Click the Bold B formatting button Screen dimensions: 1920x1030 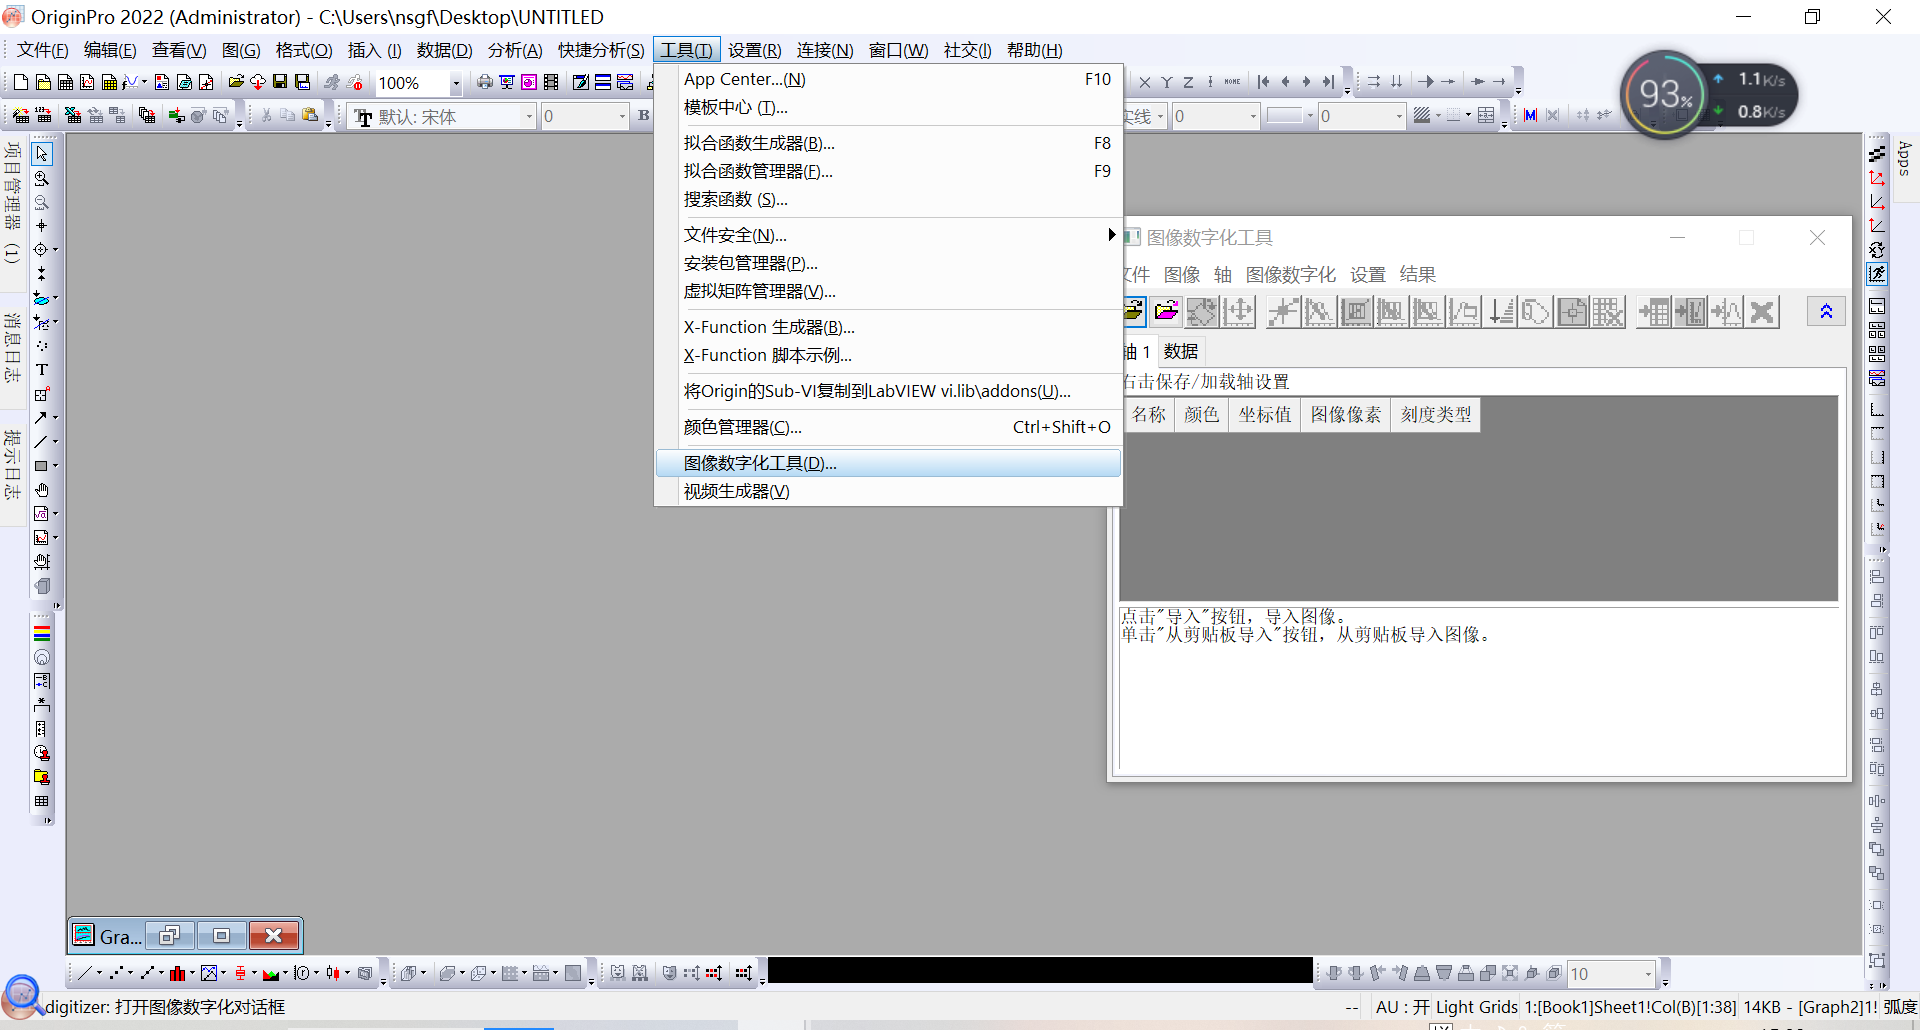[x=643, y=116]
